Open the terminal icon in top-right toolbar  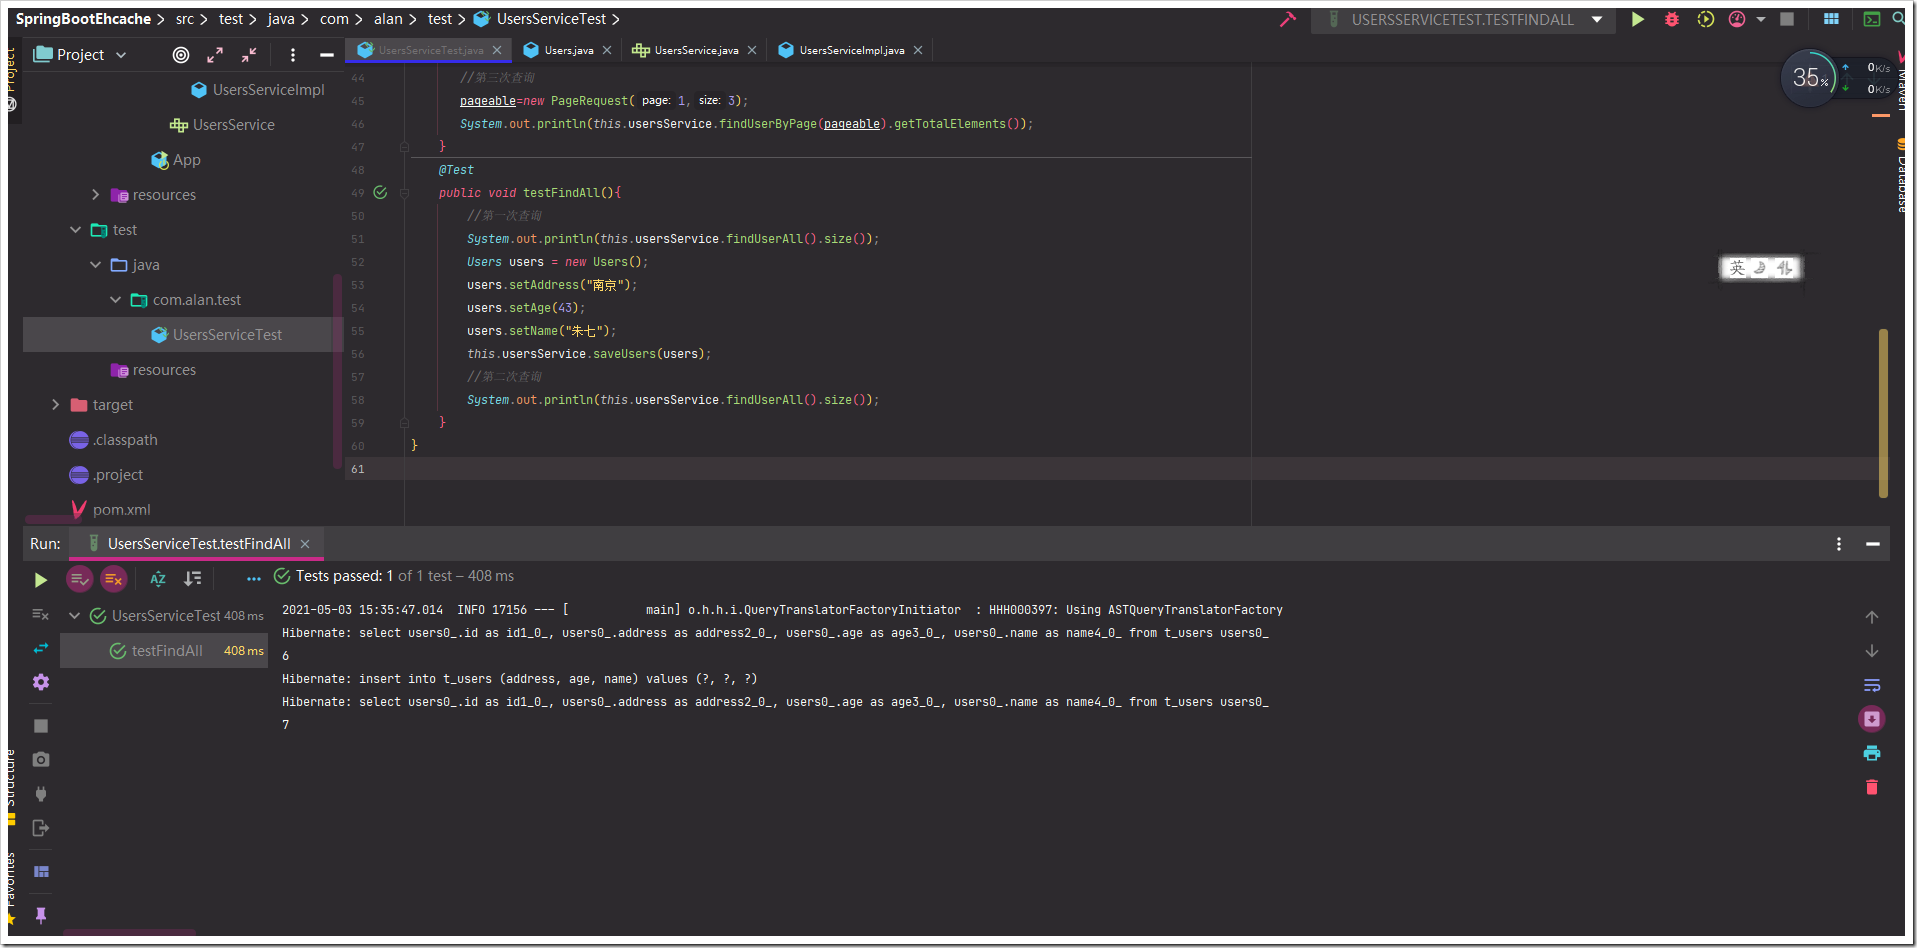pos(1872,19)
